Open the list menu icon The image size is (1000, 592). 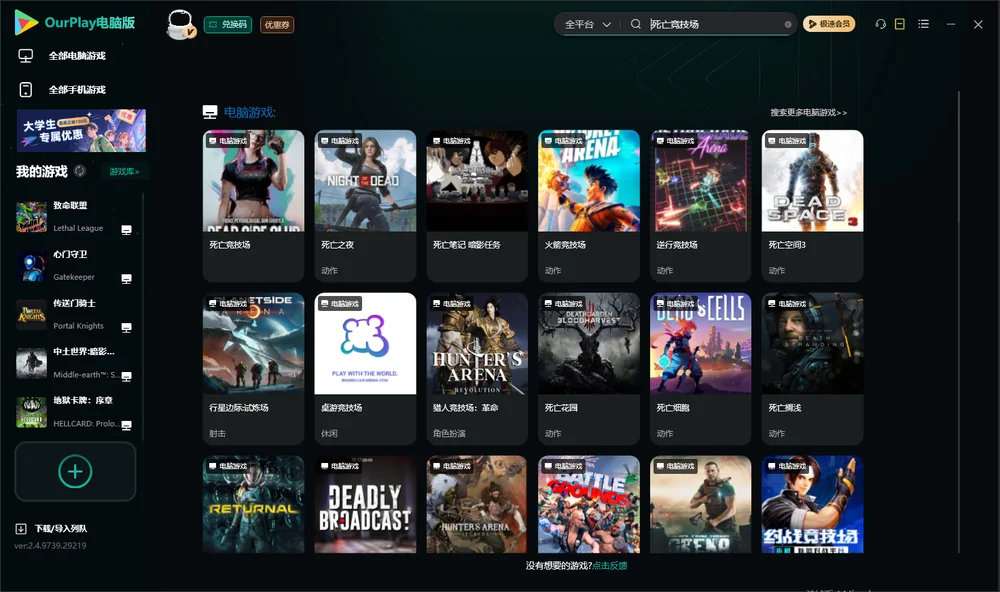923,24
